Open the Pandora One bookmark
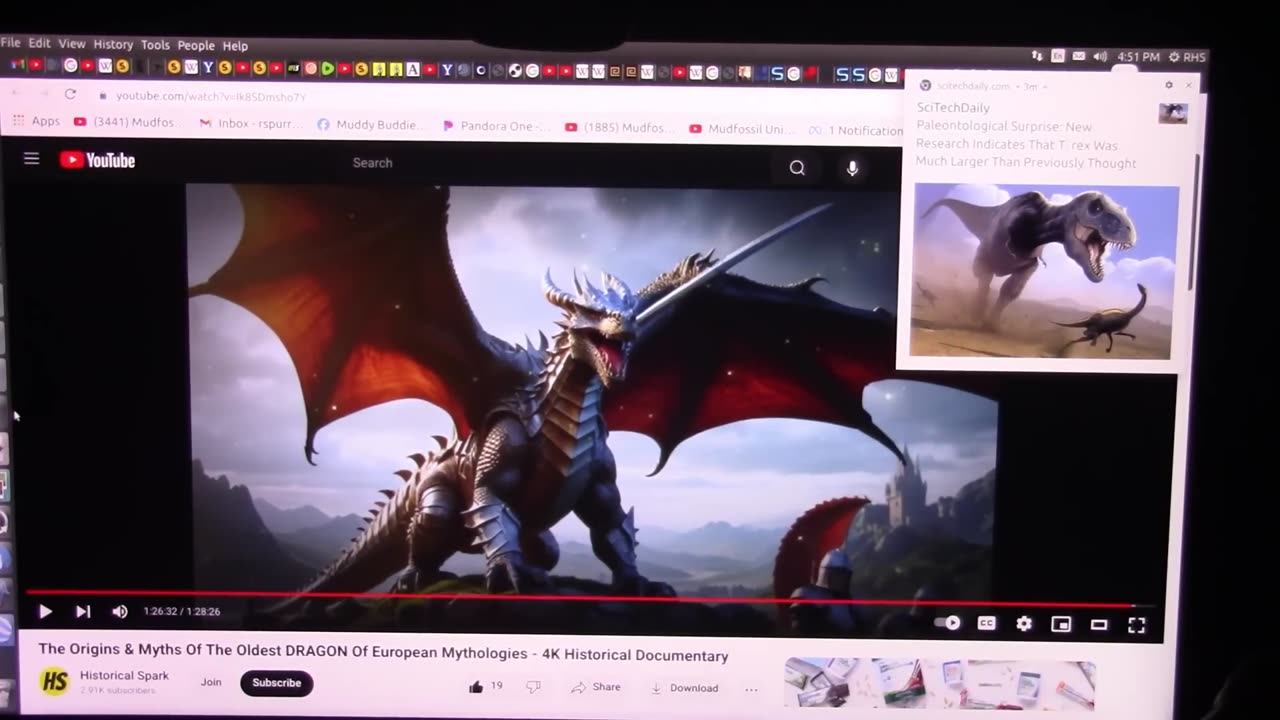Image resolution: width=1280 pixels, height=720 pixels. click(496, 127)
